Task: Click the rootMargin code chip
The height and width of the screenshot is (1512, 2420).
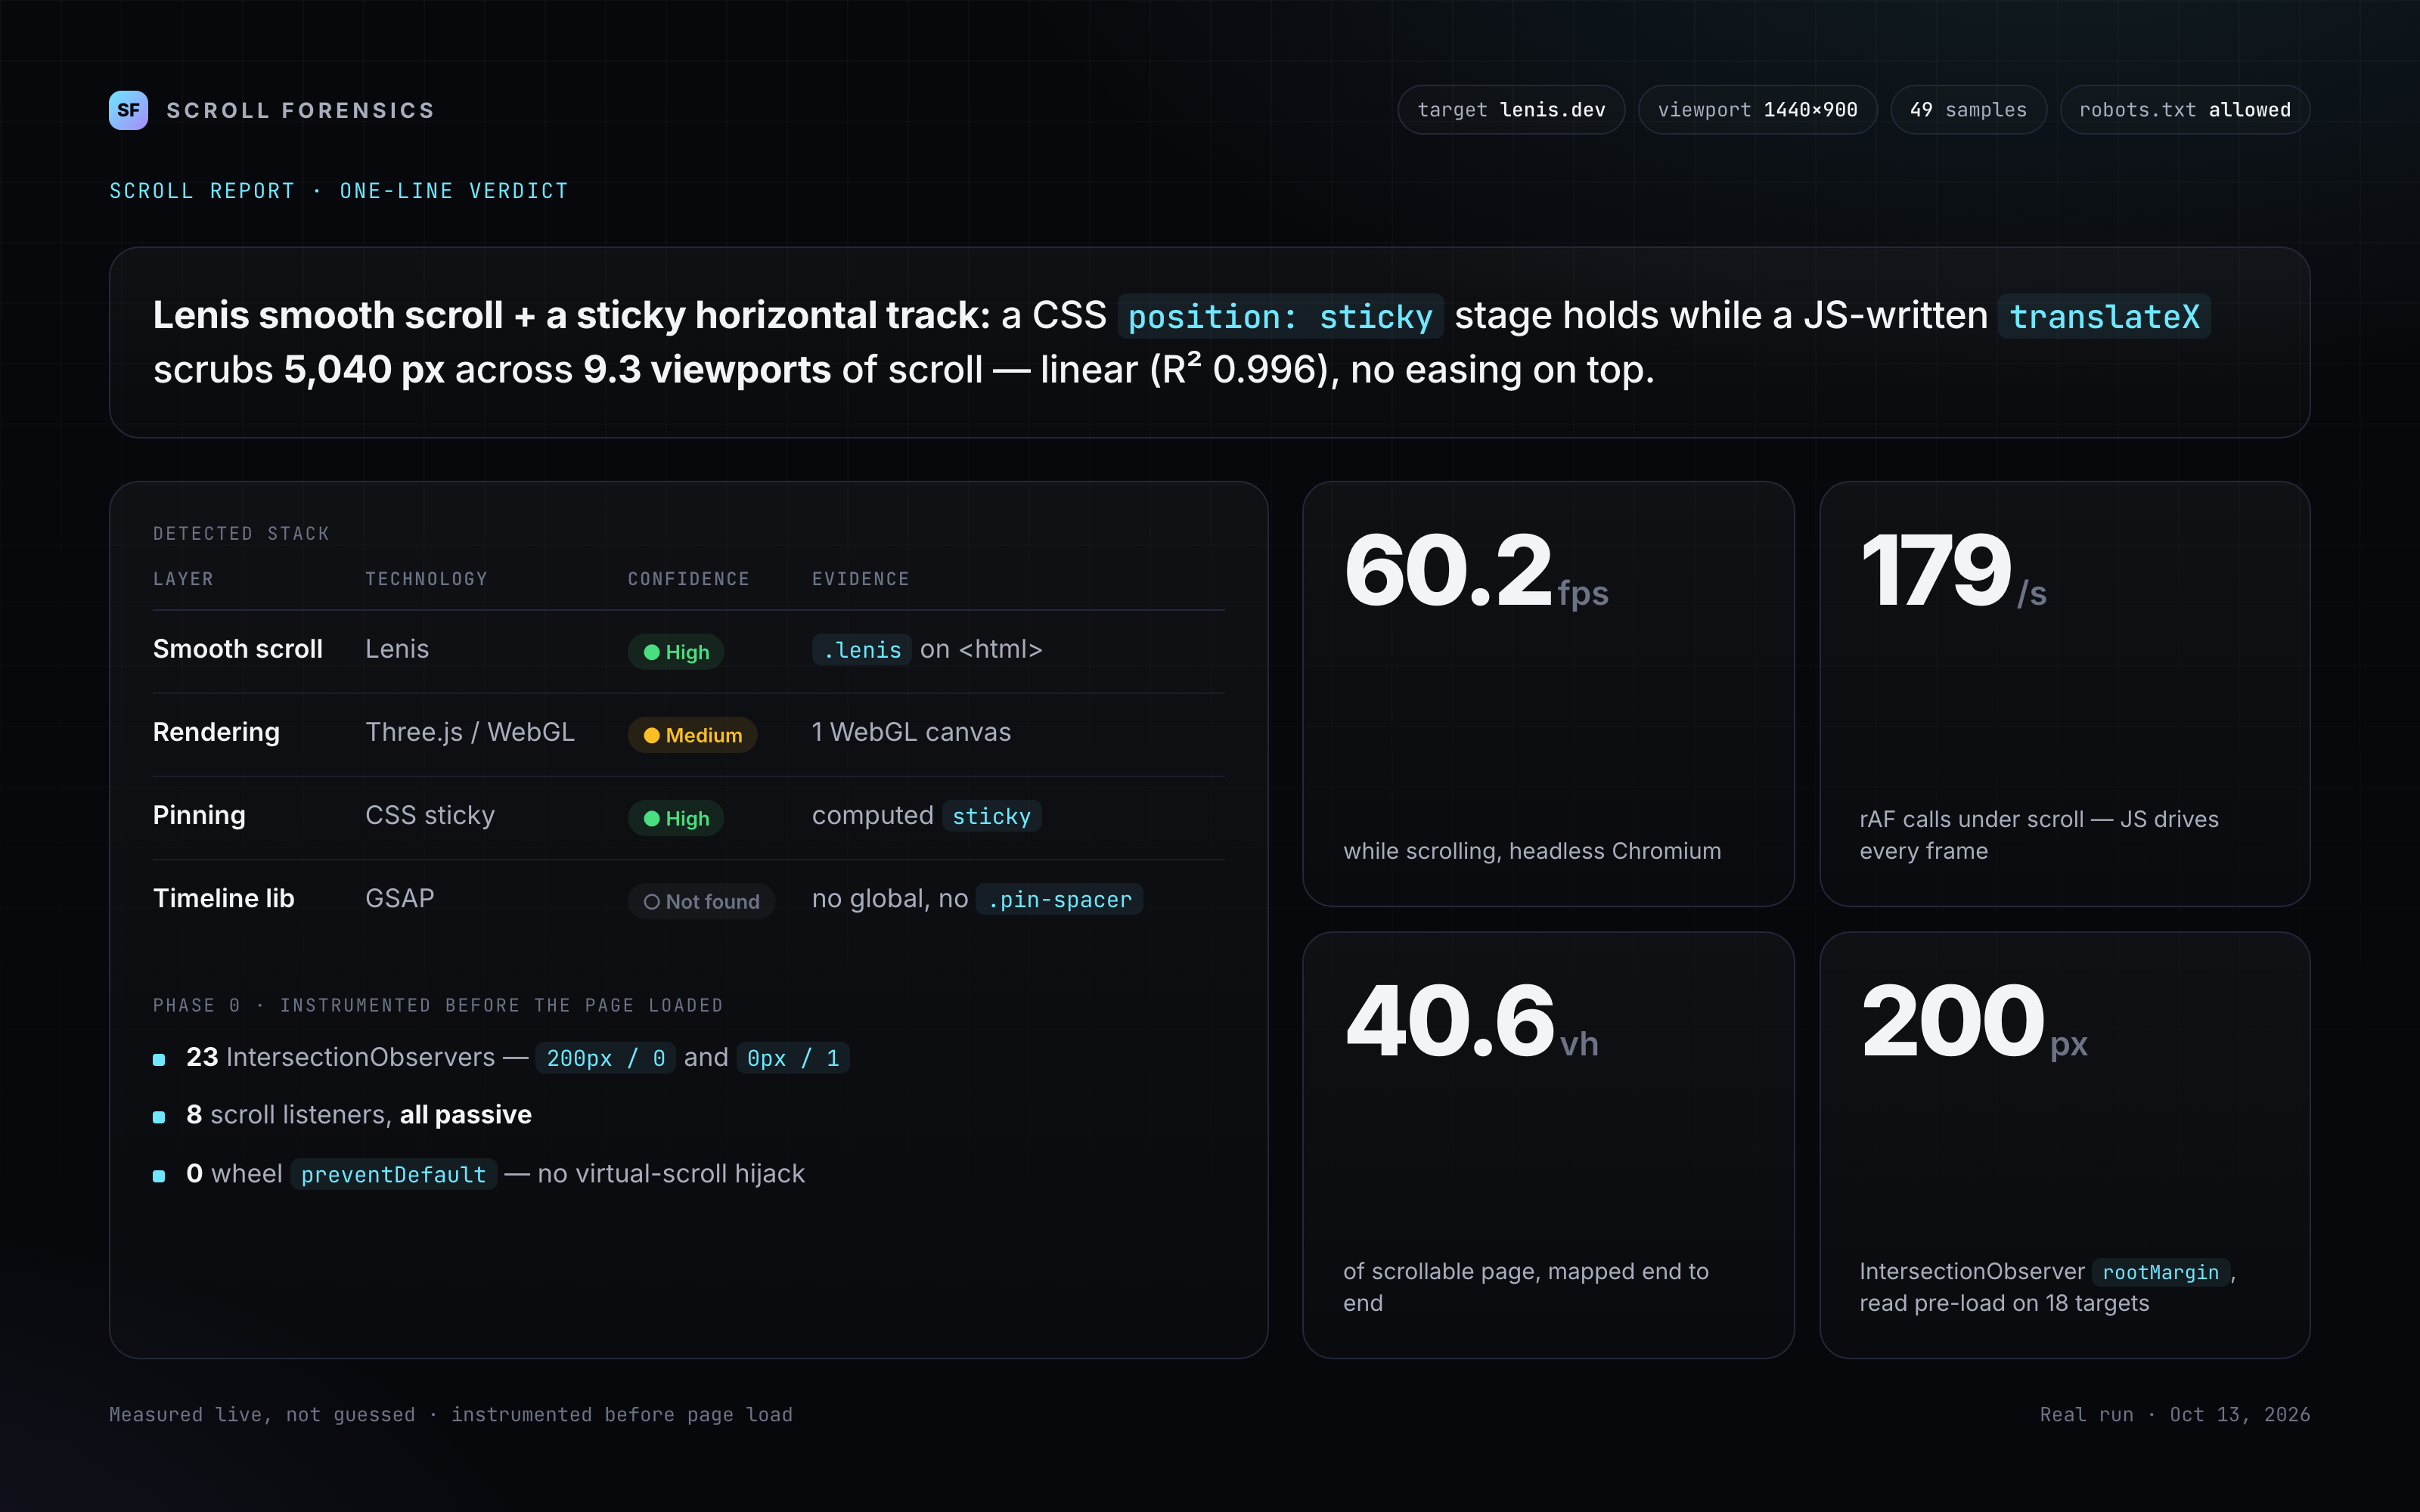Action: [2160, 1272]
